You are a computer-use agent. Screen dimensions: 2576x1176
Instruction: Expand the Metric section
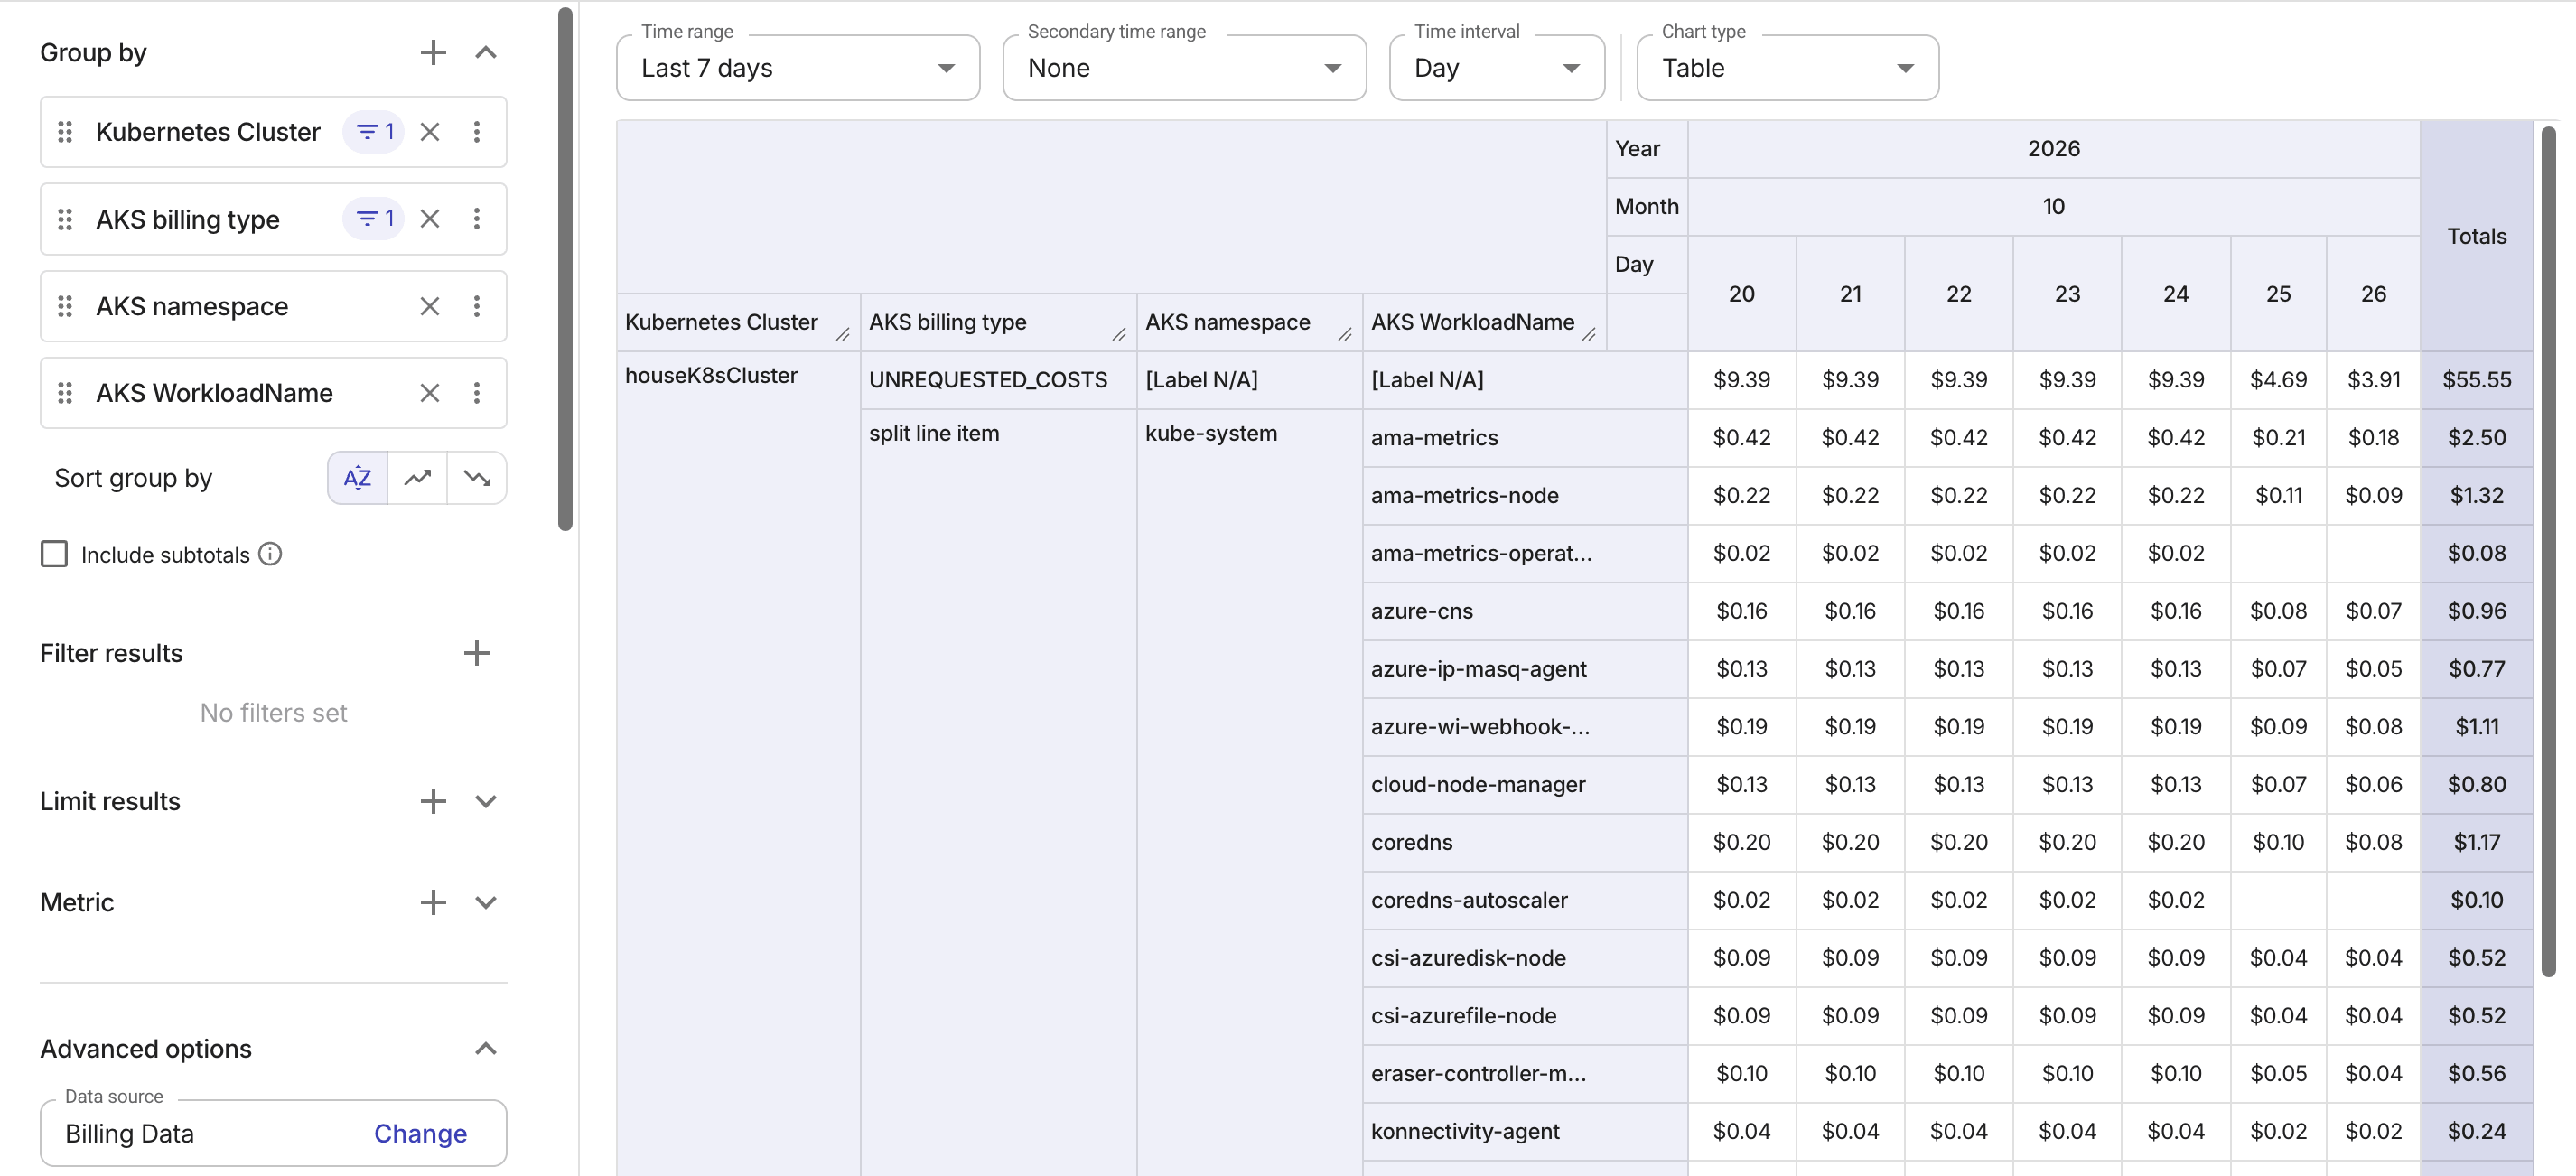click(x=486, y=902)
